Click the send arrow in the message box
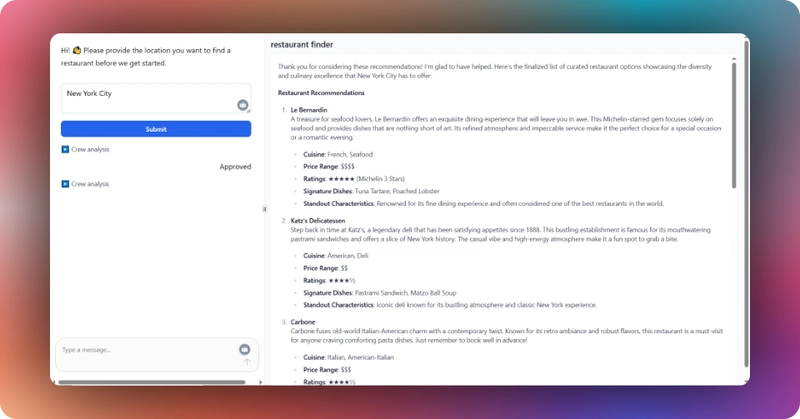Screen dimensions: 800x419 (247, 362)
